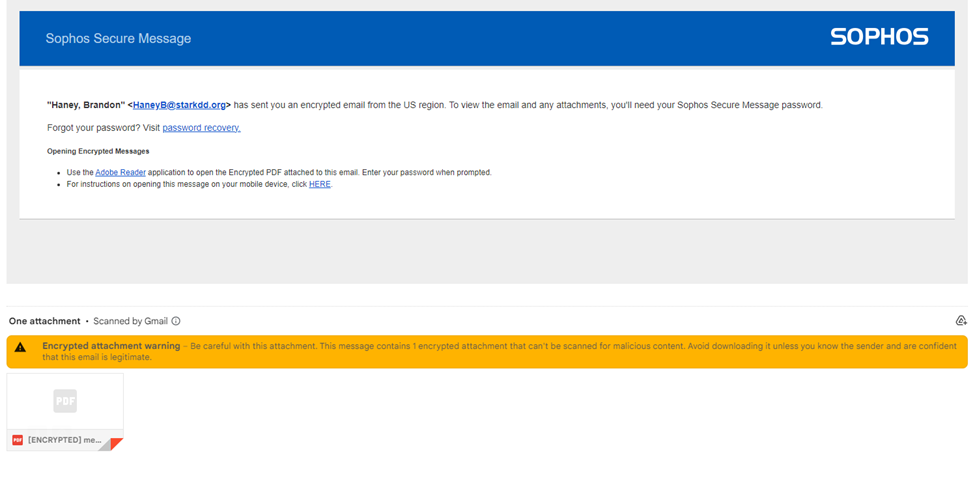The width and height of the screenshot is (975, 485).
Task: Click the encrypted attachment warning triangle icon
Action: (x=21, y=348)
